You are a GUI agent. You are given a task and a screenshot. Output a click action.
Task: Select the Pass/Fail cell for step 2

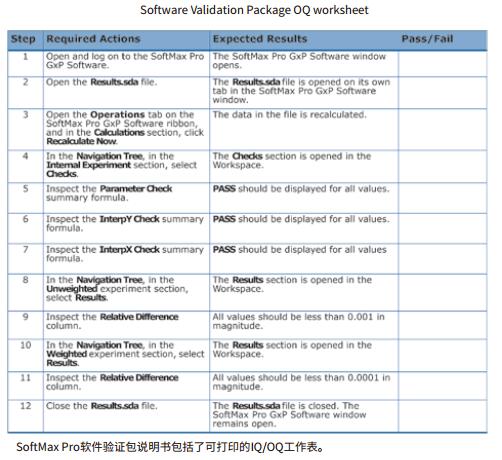pyautogui.click(x=443, y=92)
